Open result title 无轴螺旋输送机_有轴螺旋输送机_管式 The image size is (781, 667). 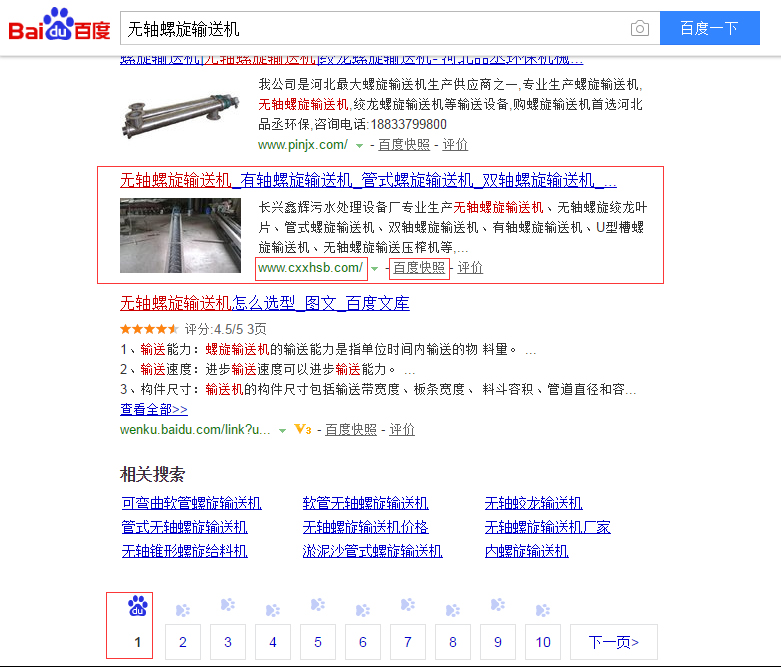(x=368, y=180)
